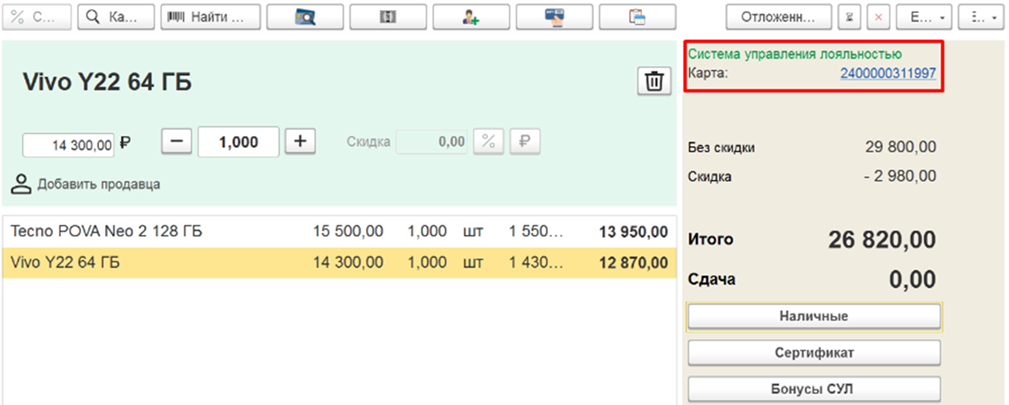Expand the 'Е...' dropdown menu

click(x=924, y=17)
